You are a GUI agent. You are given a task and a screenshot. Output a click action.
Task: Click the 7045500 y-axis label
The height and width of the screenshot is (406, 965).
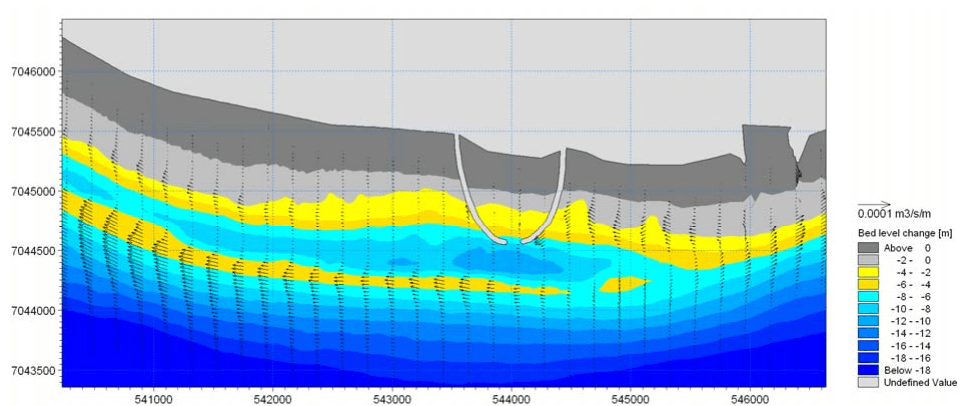[33, 131]
